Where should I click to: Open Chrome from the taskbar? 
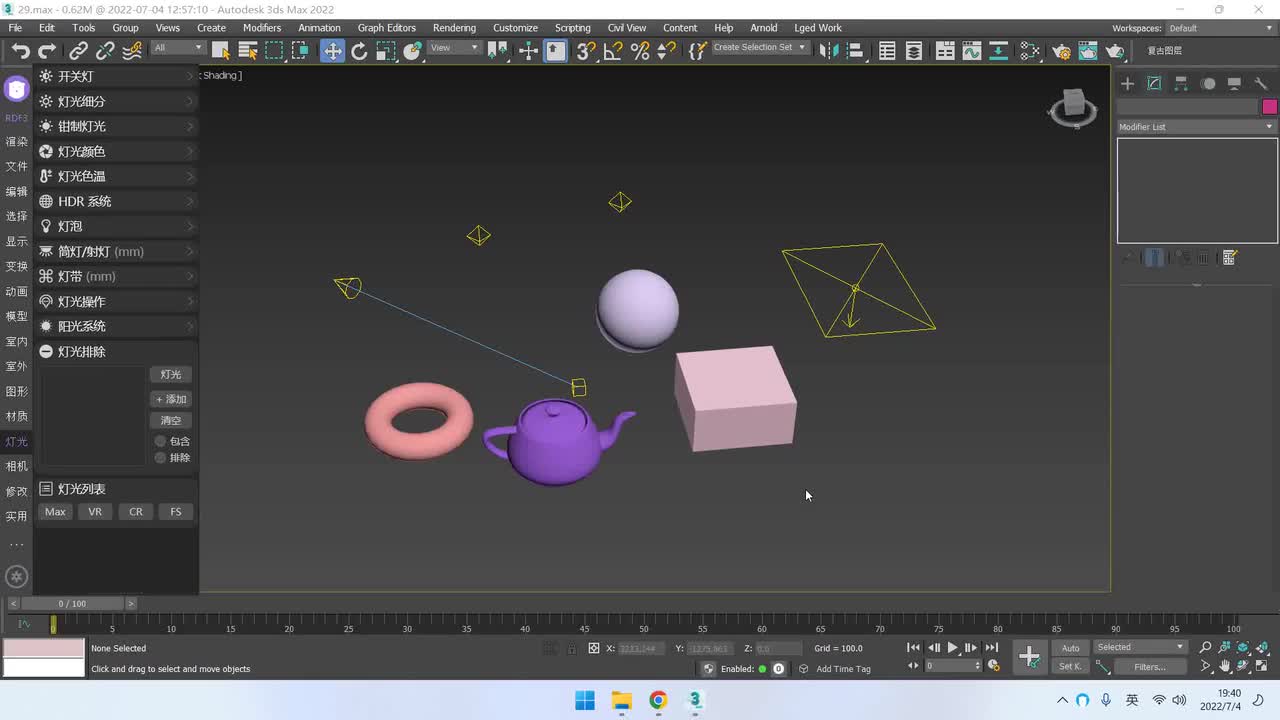click(x=658, y=700)
